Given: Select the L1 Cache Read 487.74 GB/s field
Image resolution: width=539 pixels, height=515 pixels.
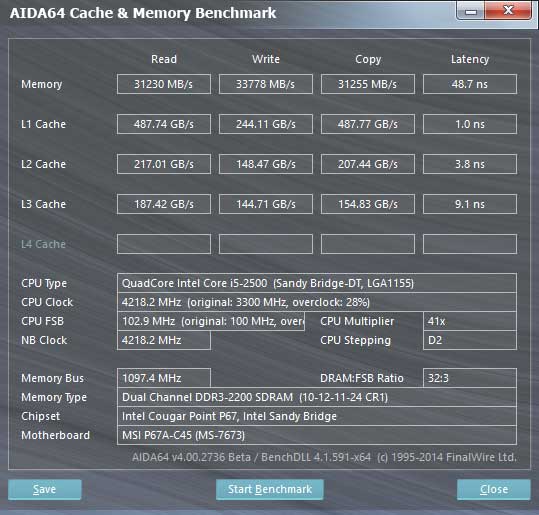Looking at the screenshot, I should point(164,124).
